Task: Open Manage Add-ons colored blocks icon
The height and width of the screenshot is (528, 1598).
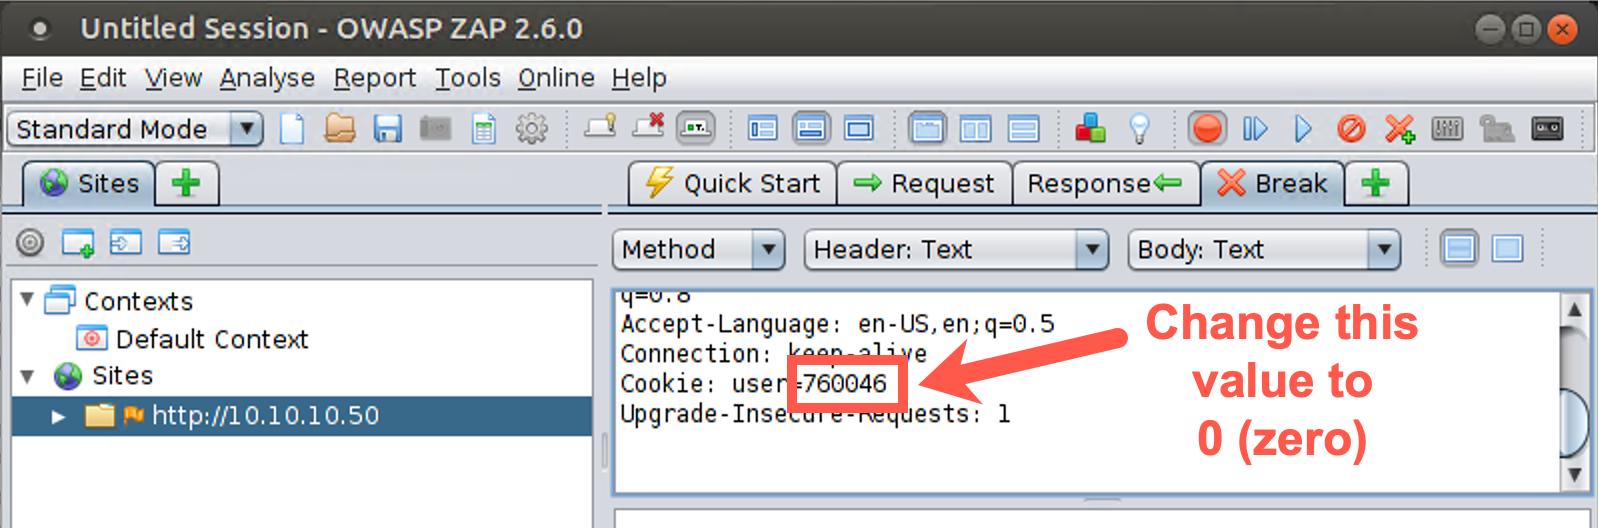Action: [x=1090, y=129]
